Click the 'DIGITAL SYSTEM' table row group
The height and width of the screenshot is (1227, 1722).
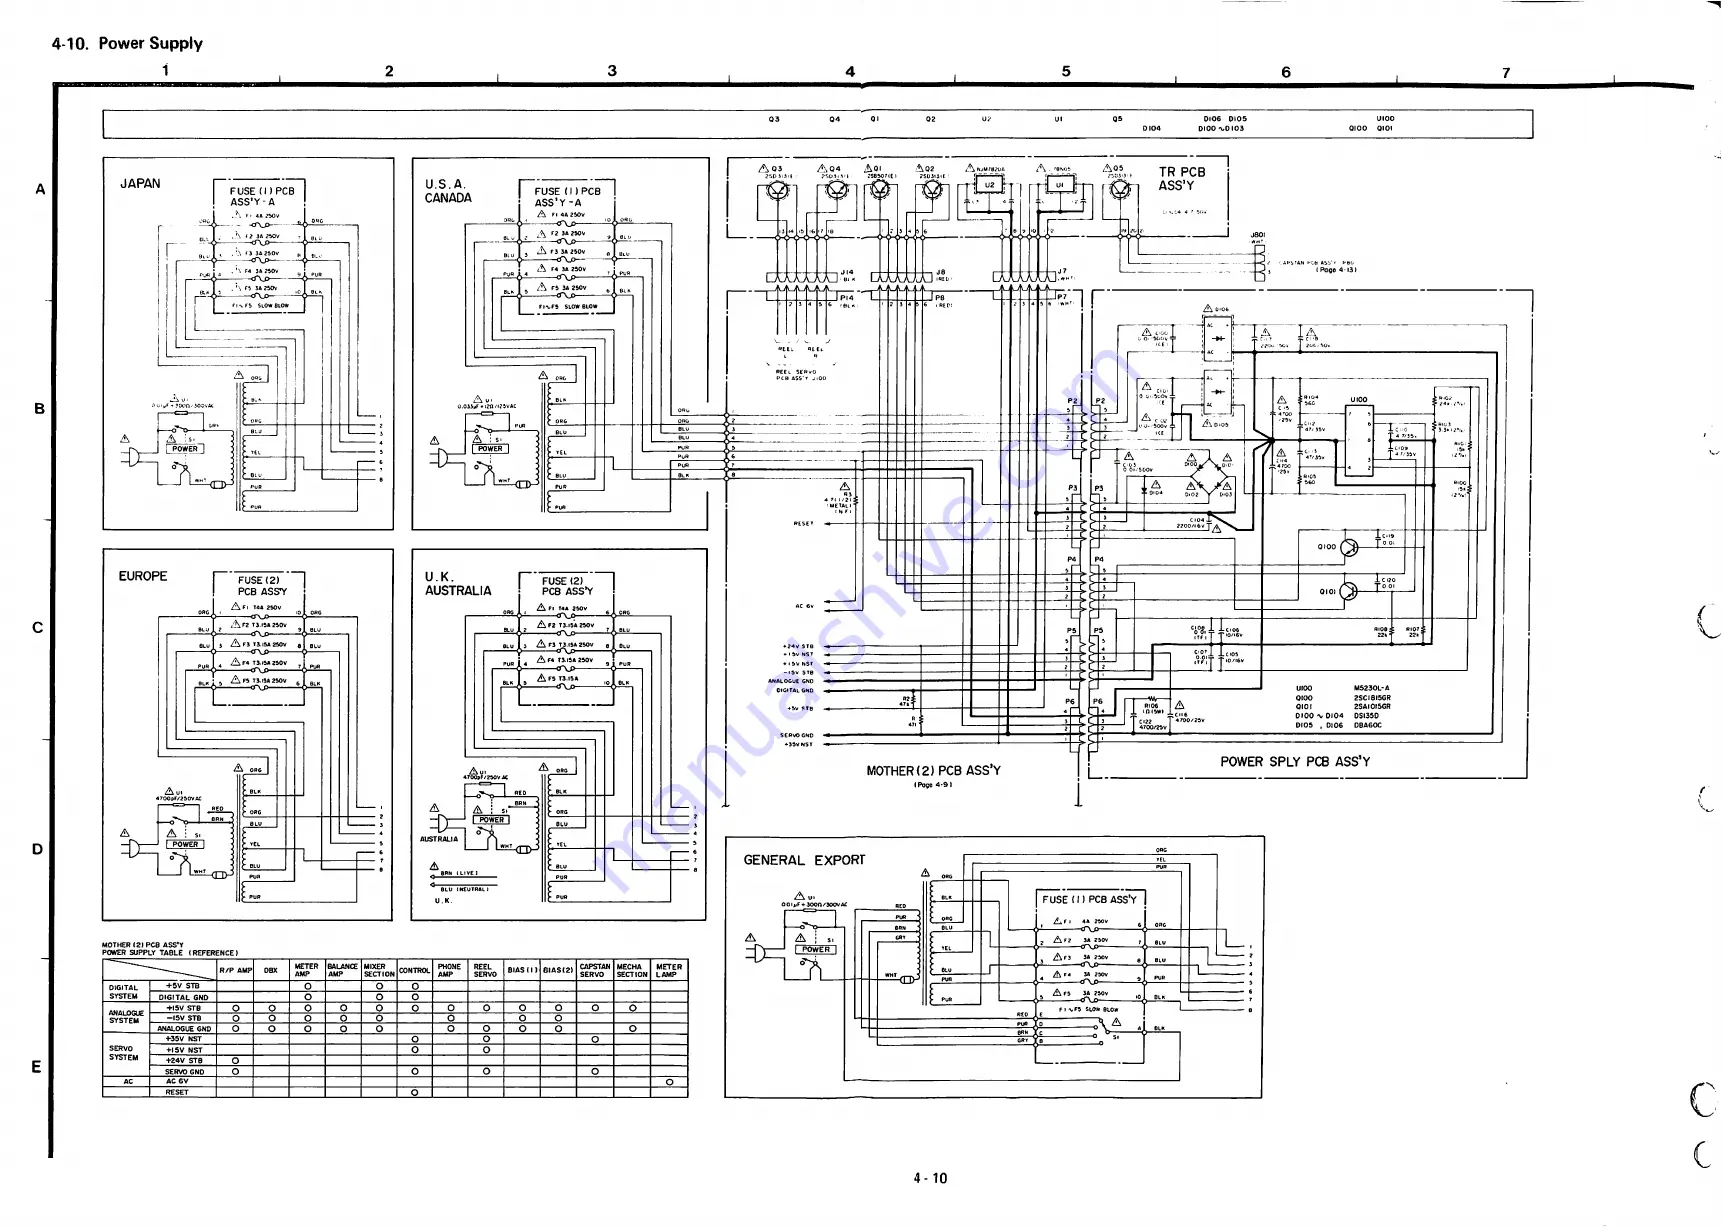124,992
